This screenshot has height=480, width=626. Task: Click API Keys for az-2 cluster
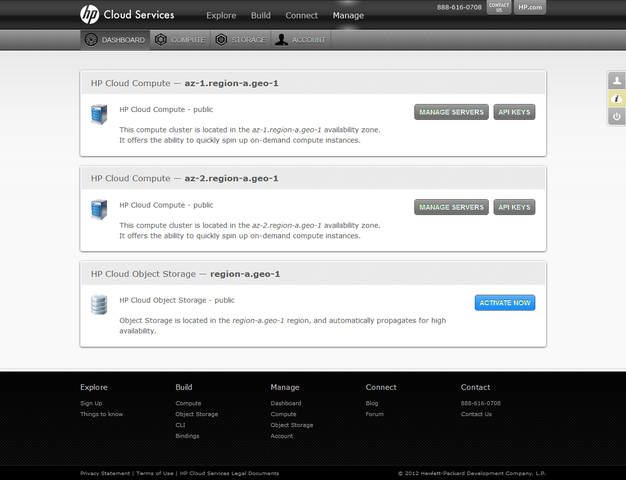[x=514, y=207]
